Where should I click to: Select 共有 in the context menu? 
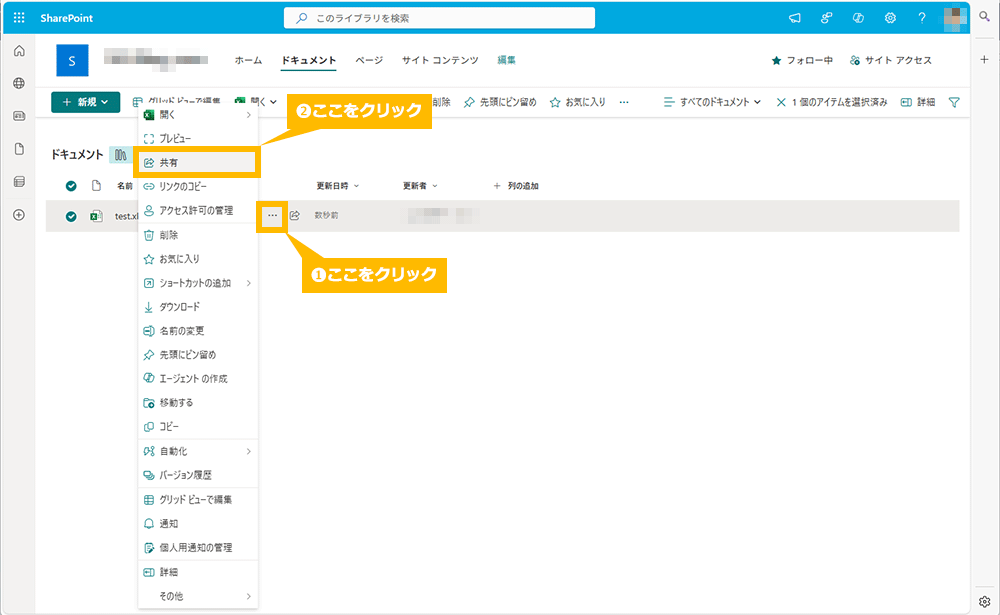[197, 163]
